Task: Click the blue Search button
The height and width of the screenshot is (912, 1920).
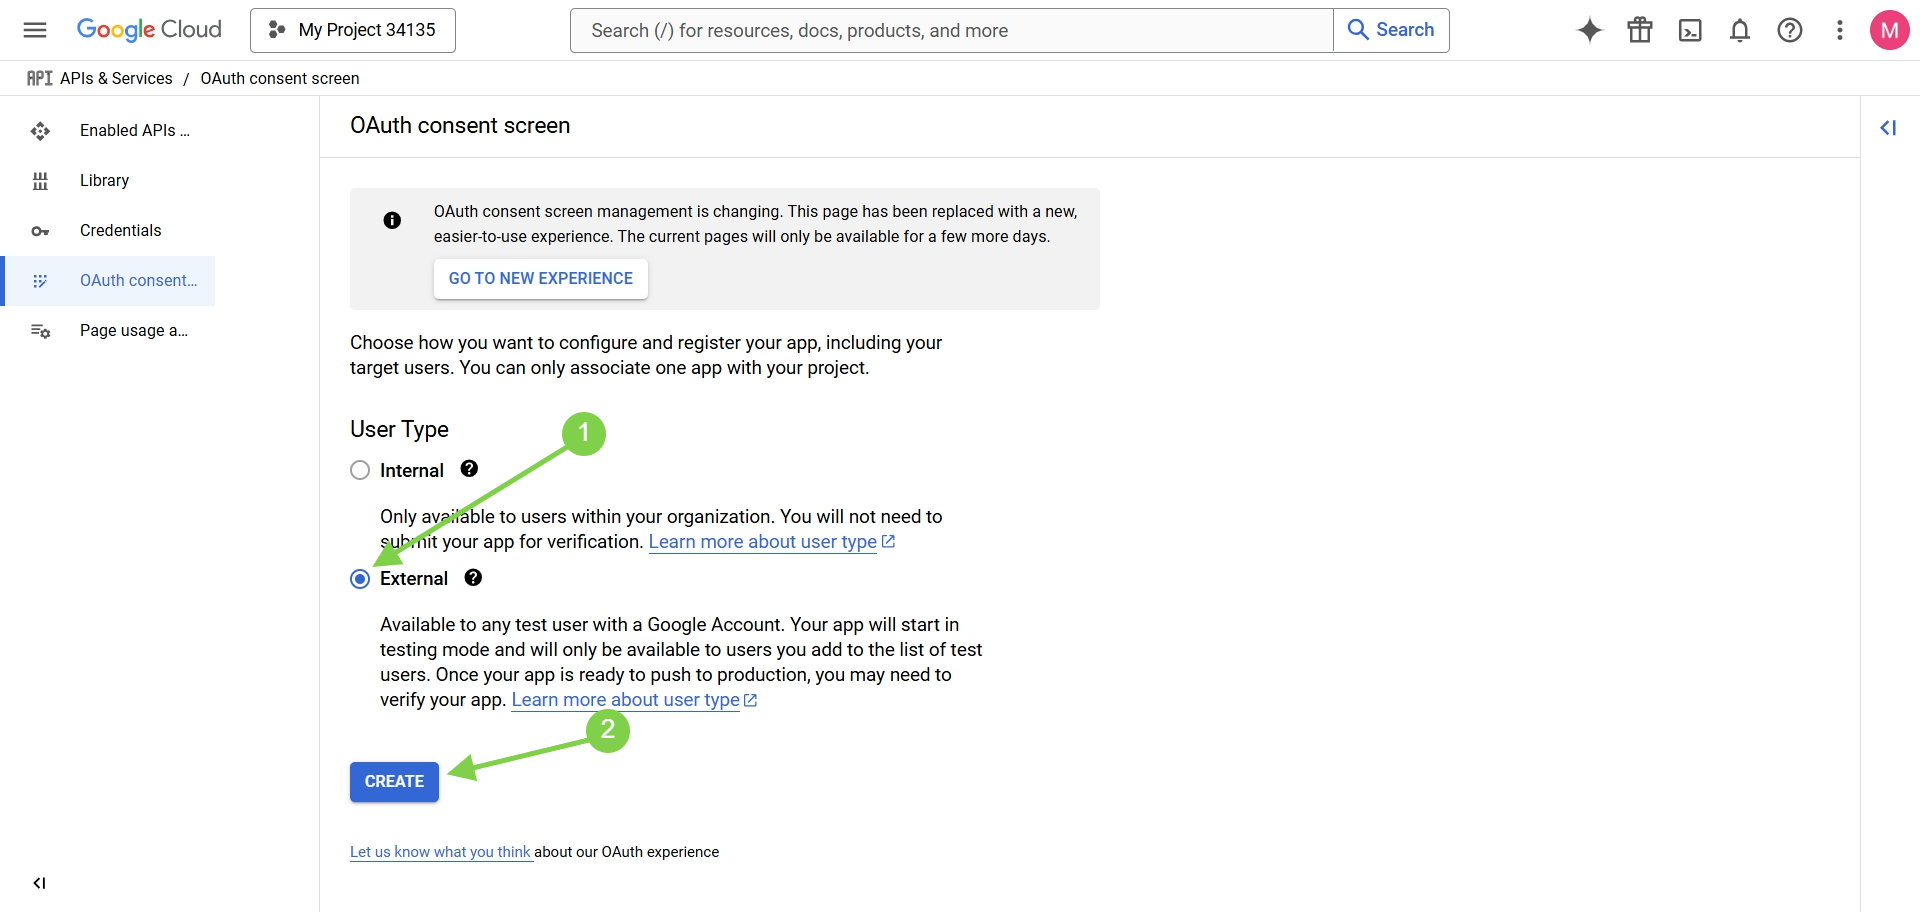Action: point(1391,30)
